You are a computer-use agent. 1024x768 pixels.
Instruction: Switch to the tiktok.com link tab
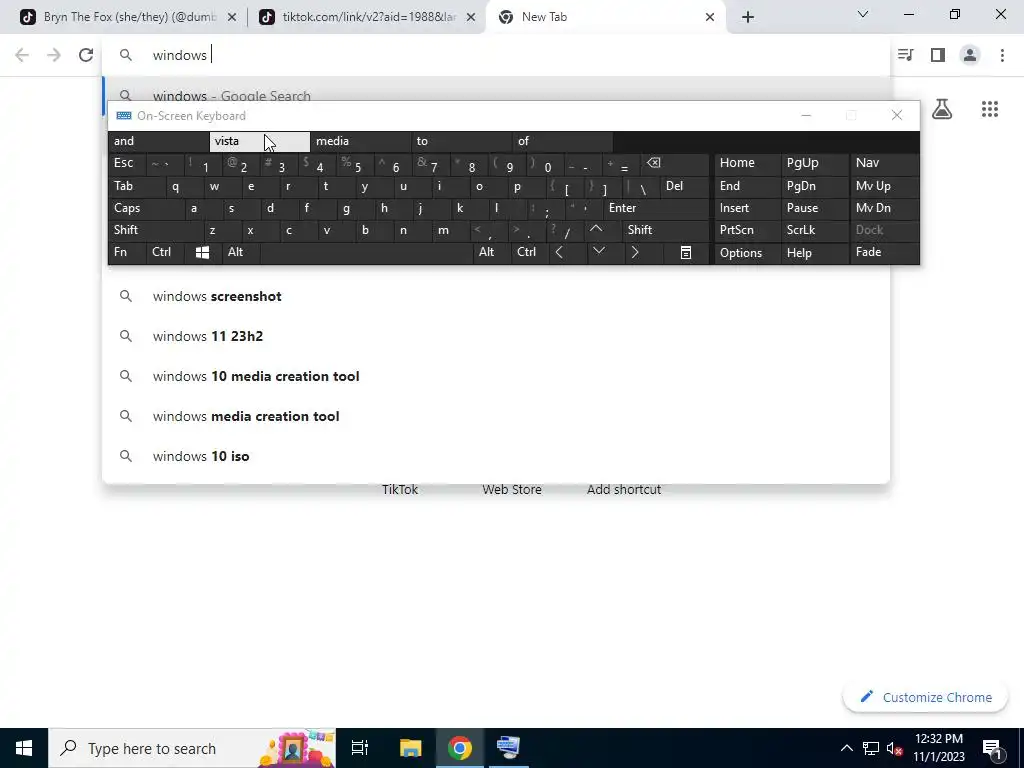tap(367, 17)
